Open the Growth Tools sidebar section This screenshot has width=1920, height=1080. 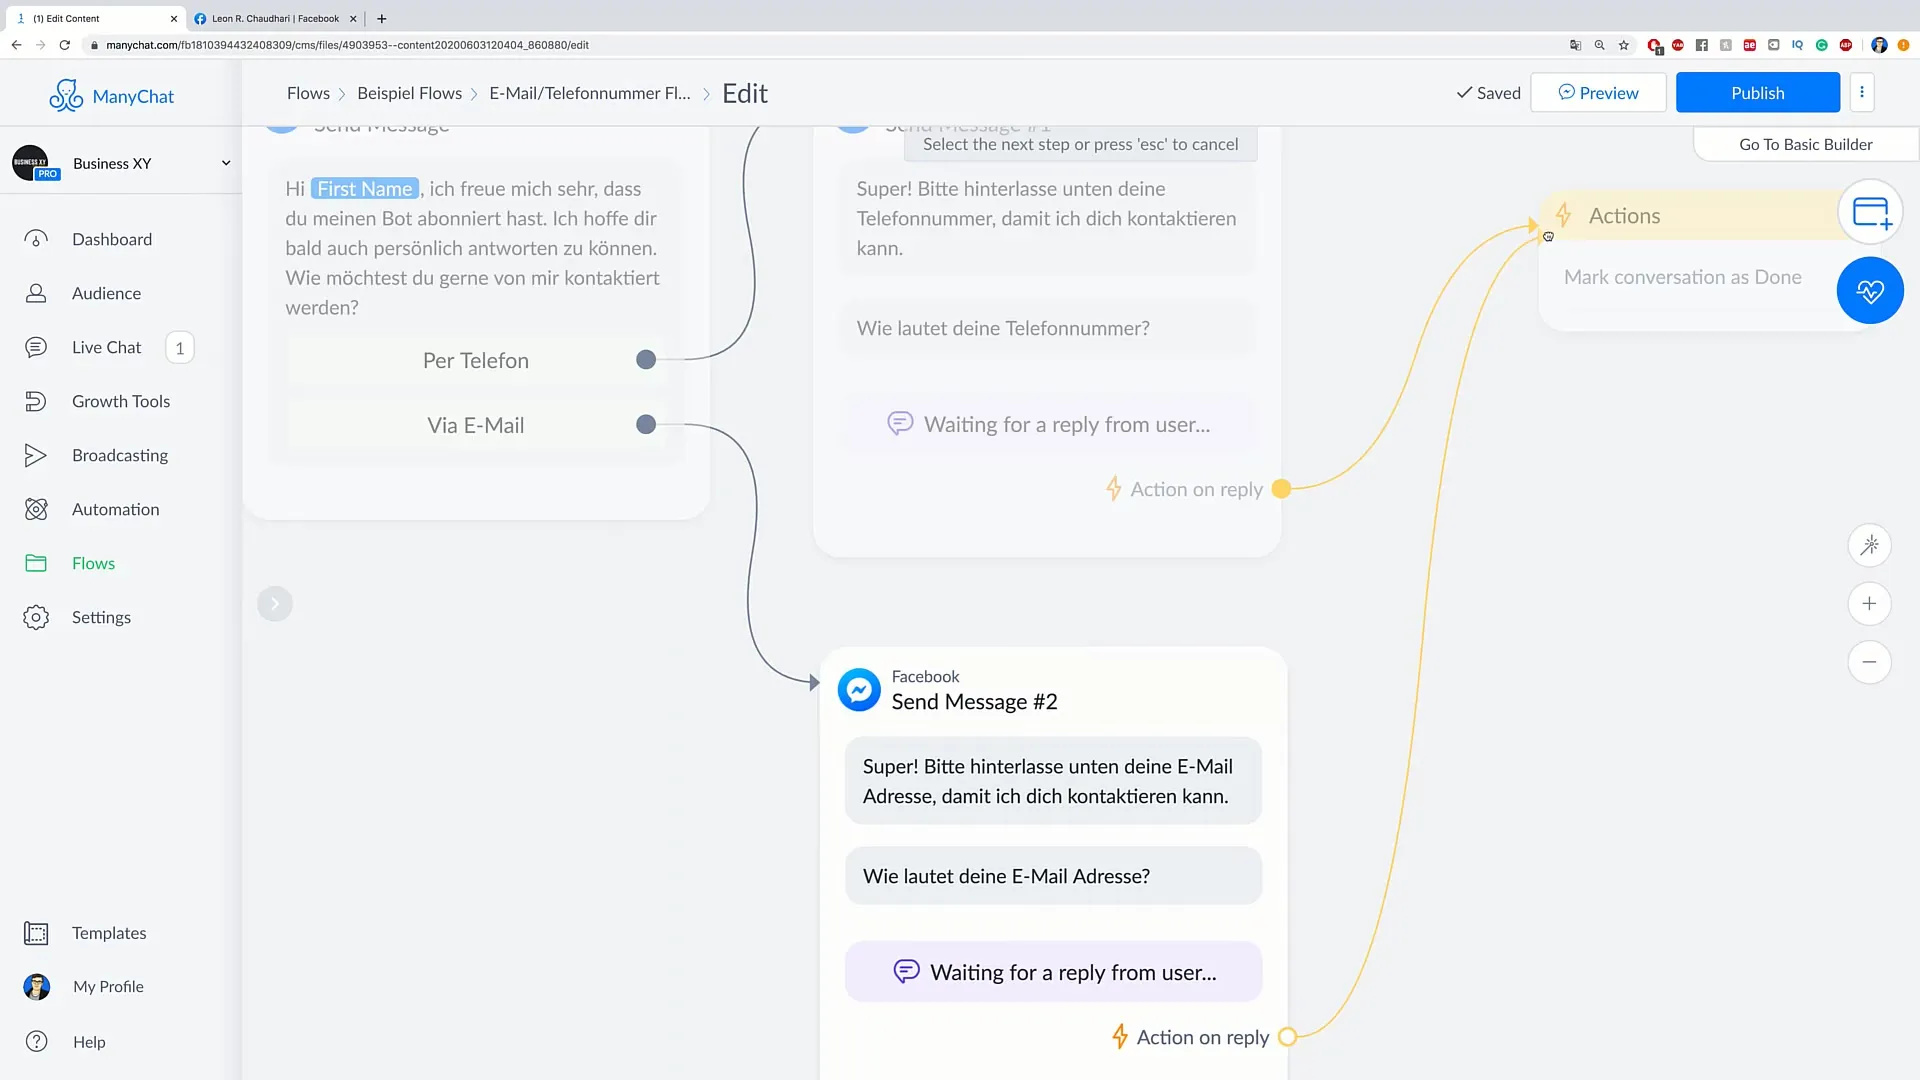pyautogui.click(x=121, y=401)
